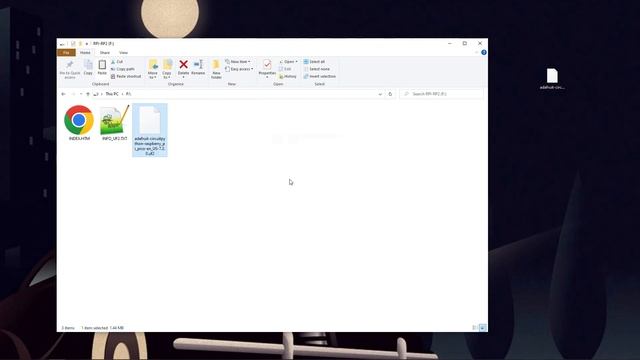Open the Properties dropdown arrow

coord(267,77)
